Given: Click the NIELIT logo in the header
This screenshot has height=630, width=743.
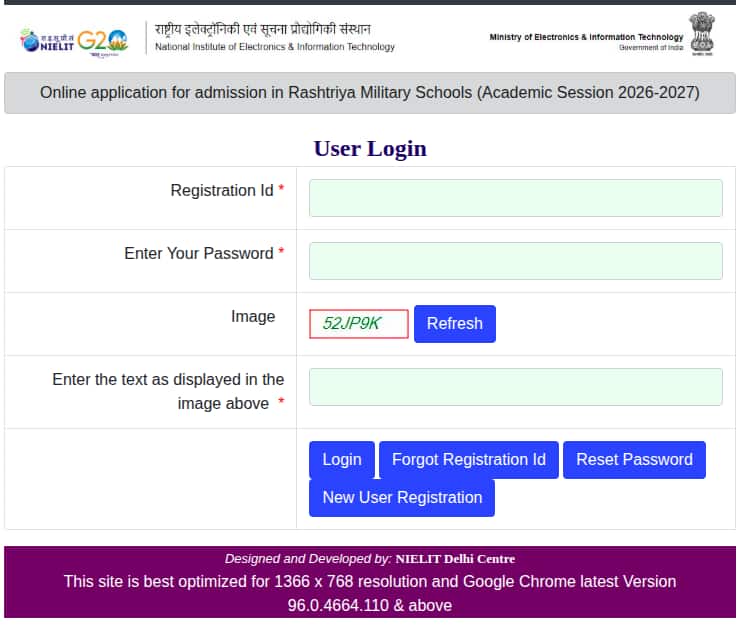Looking at the screenshot, I should pos(46,40).
